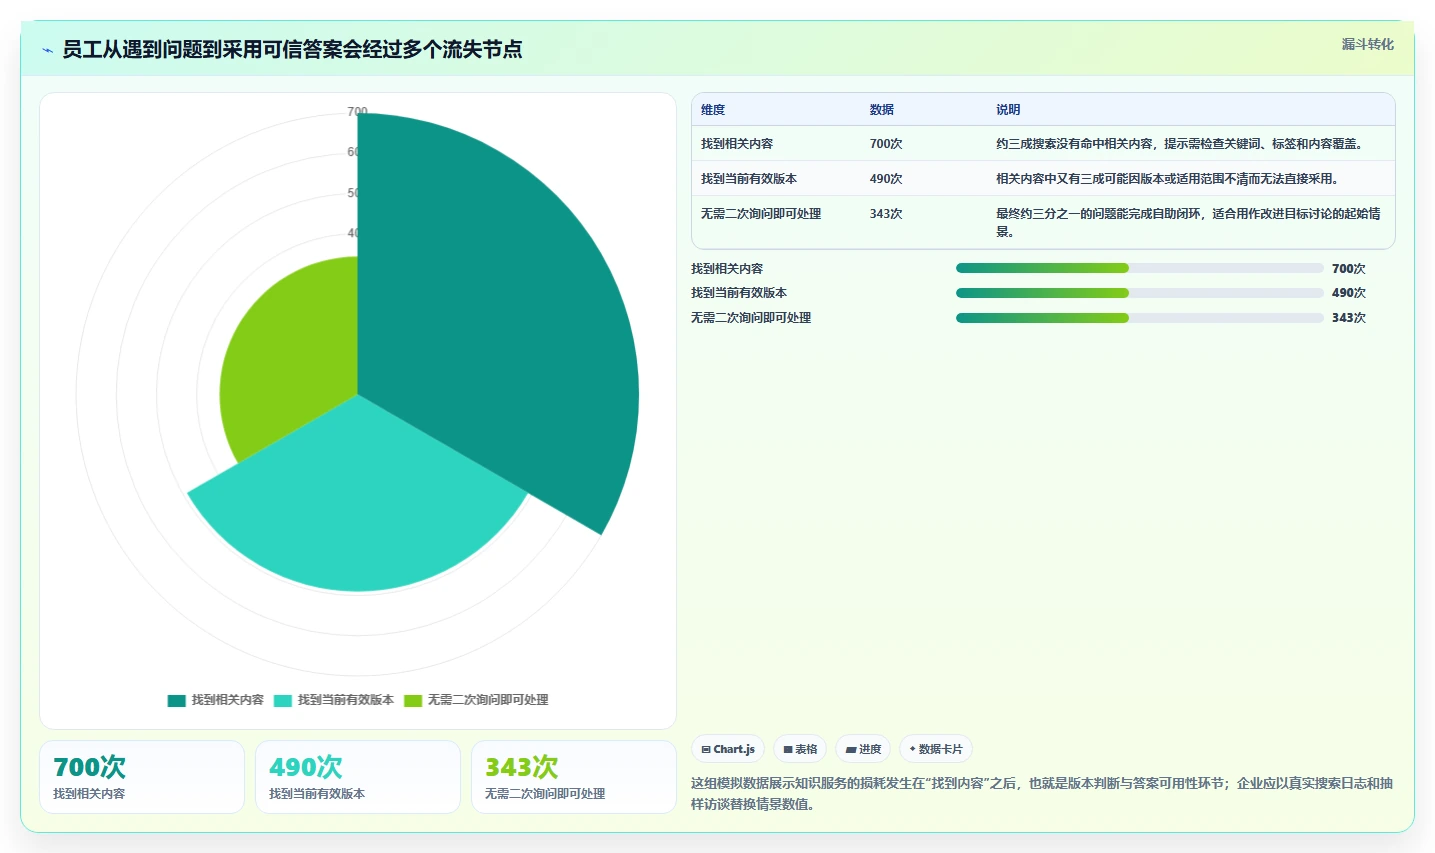Click the 找到相关内容 progress bar
Screen dimensions: 1435x853
point(1140,268)
